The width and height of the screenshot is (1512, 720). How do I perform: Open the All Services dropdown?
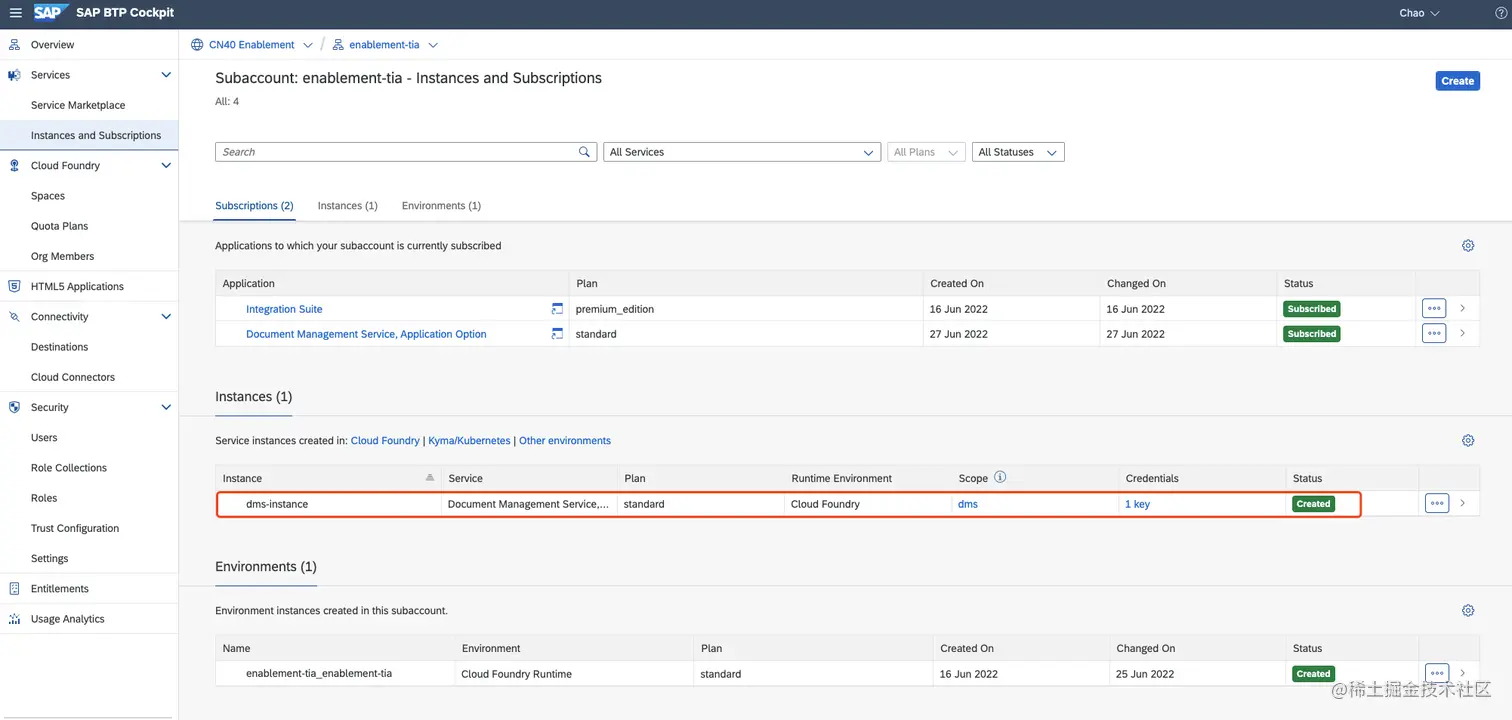(x=741, y=152)
